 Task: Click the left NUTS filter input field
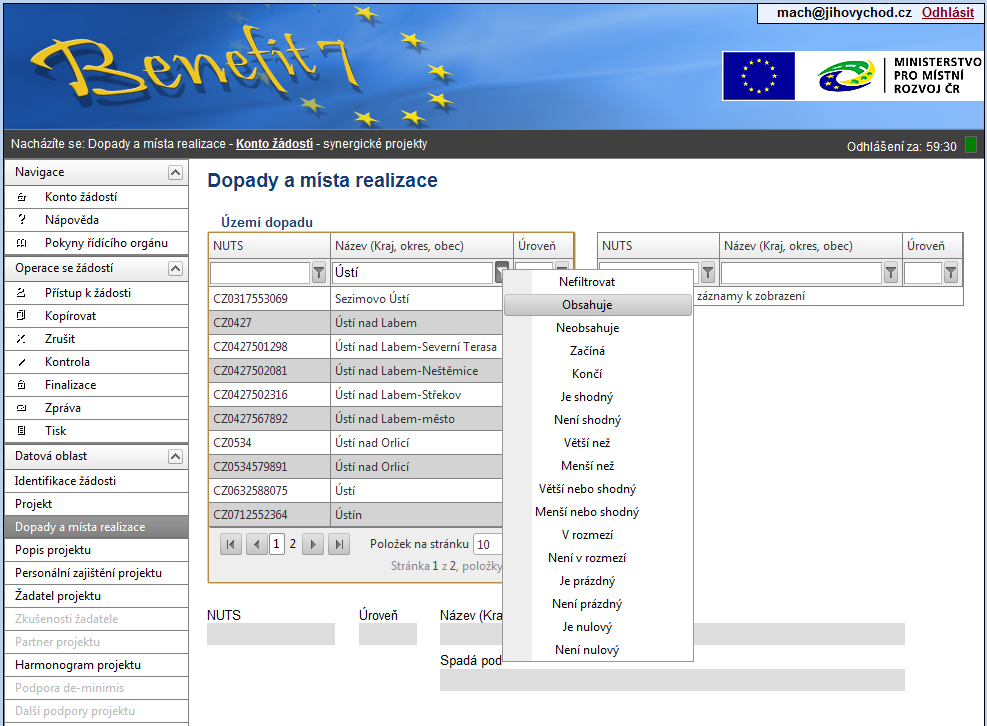(260, 273)
